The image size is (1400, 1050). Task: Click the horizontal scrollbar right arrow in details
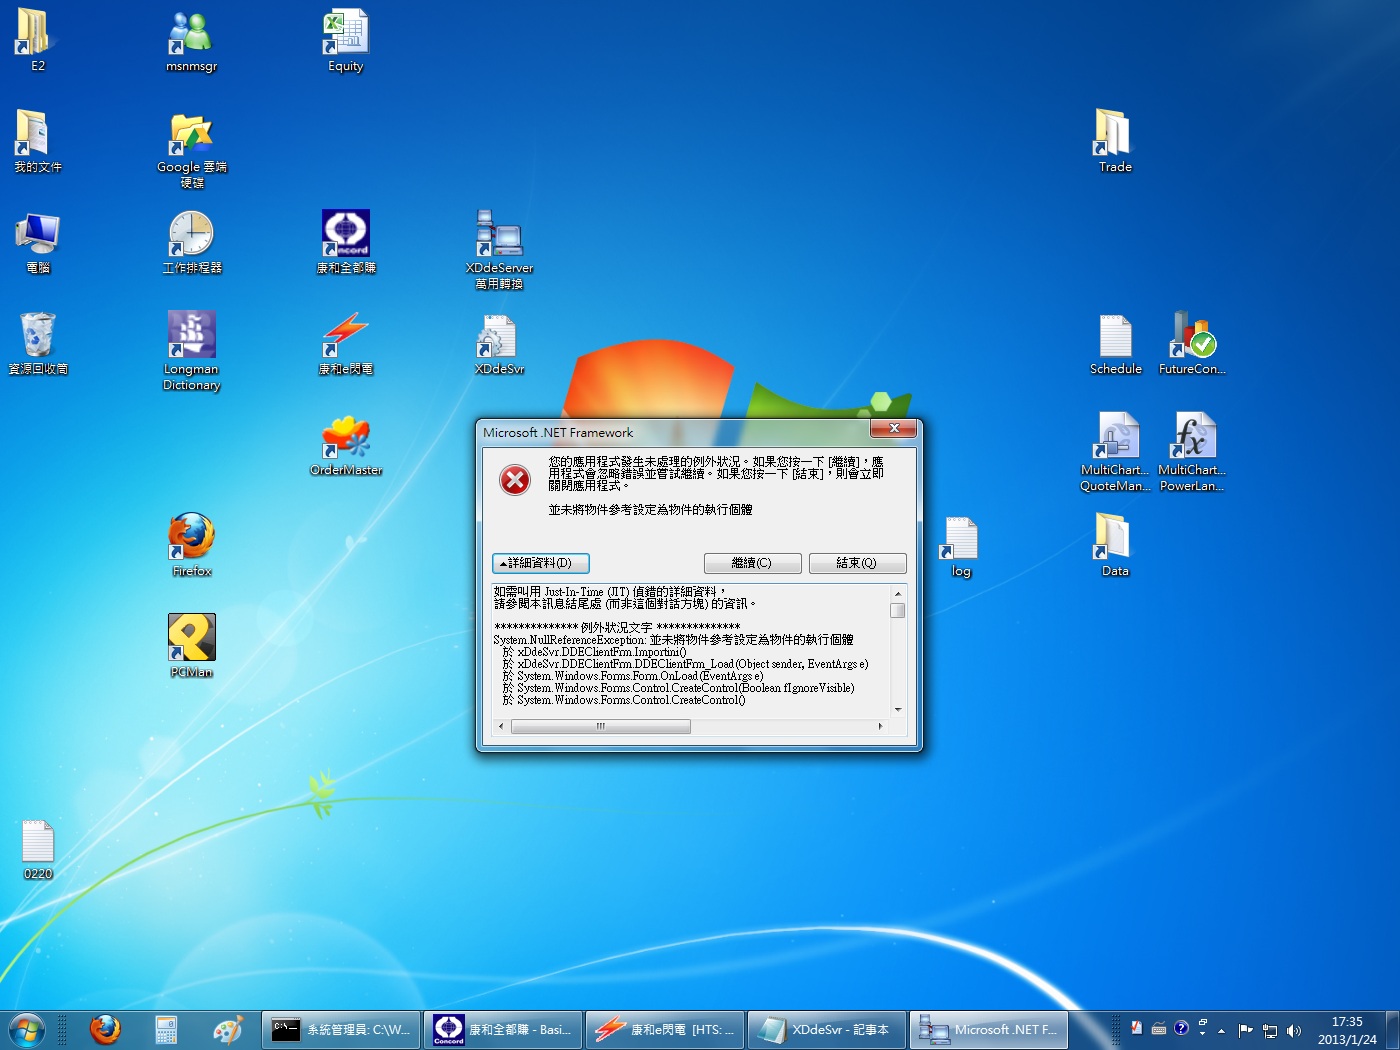click(x=880, y=726)
